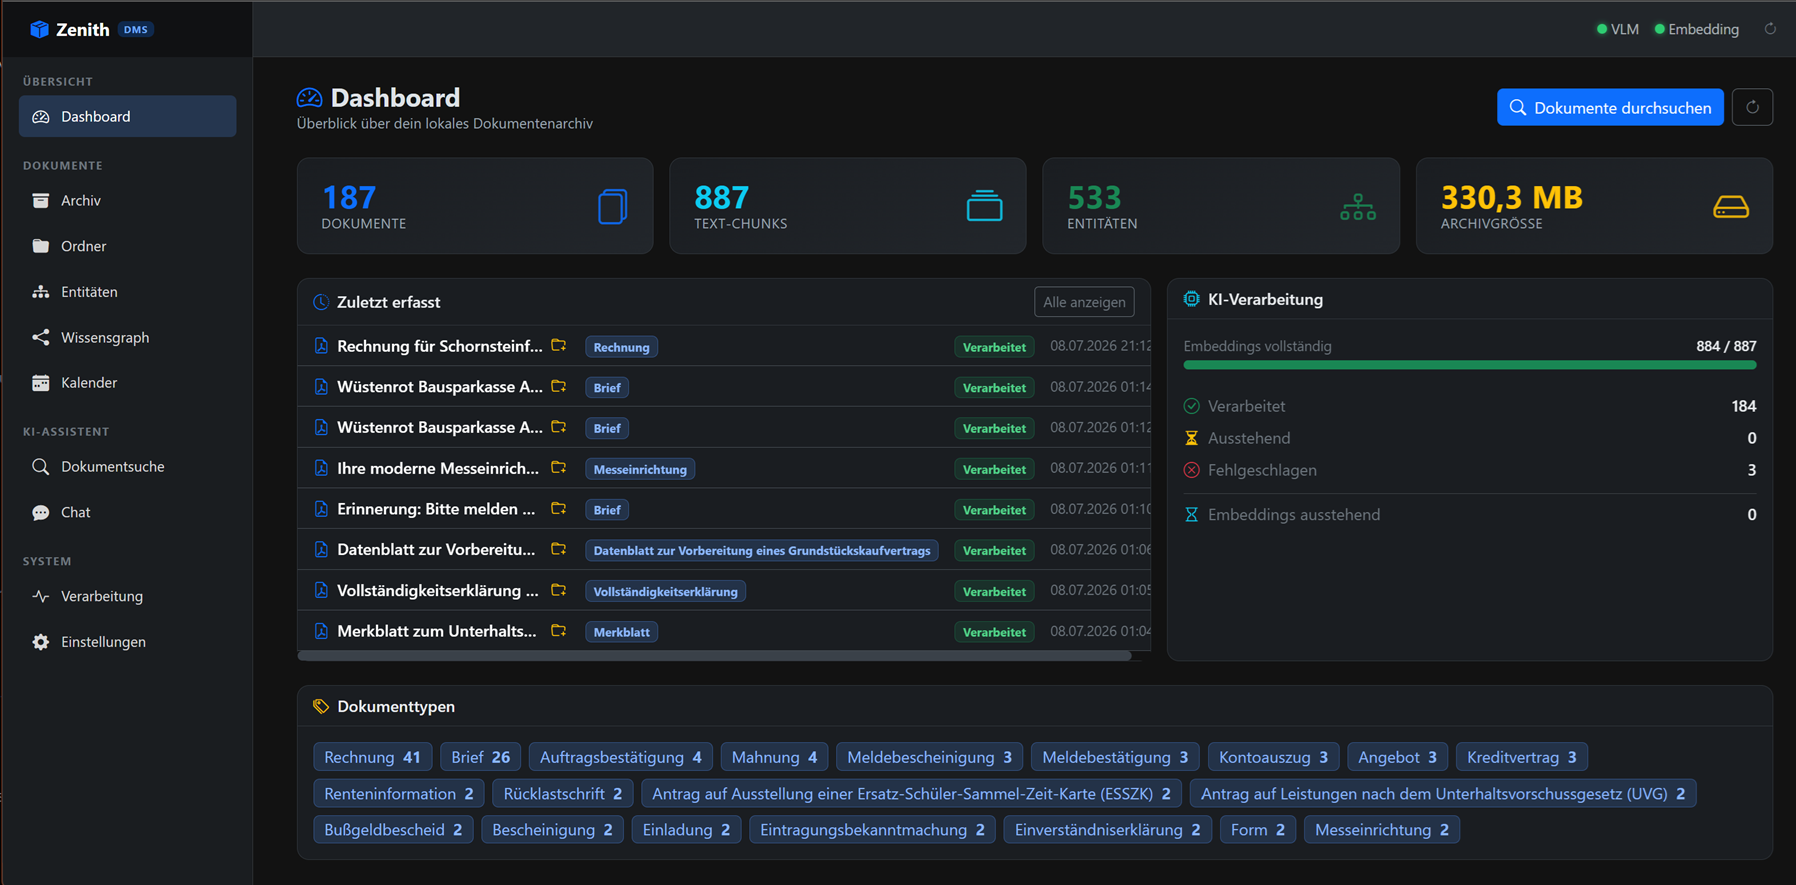Click the Zenith cube logo icon
The image size is (1796, 885).
39,29
